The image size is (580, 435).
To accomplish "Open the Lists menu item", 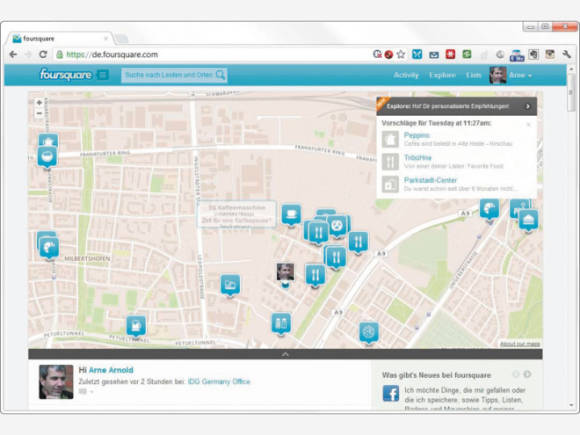I will click(473, 75).
